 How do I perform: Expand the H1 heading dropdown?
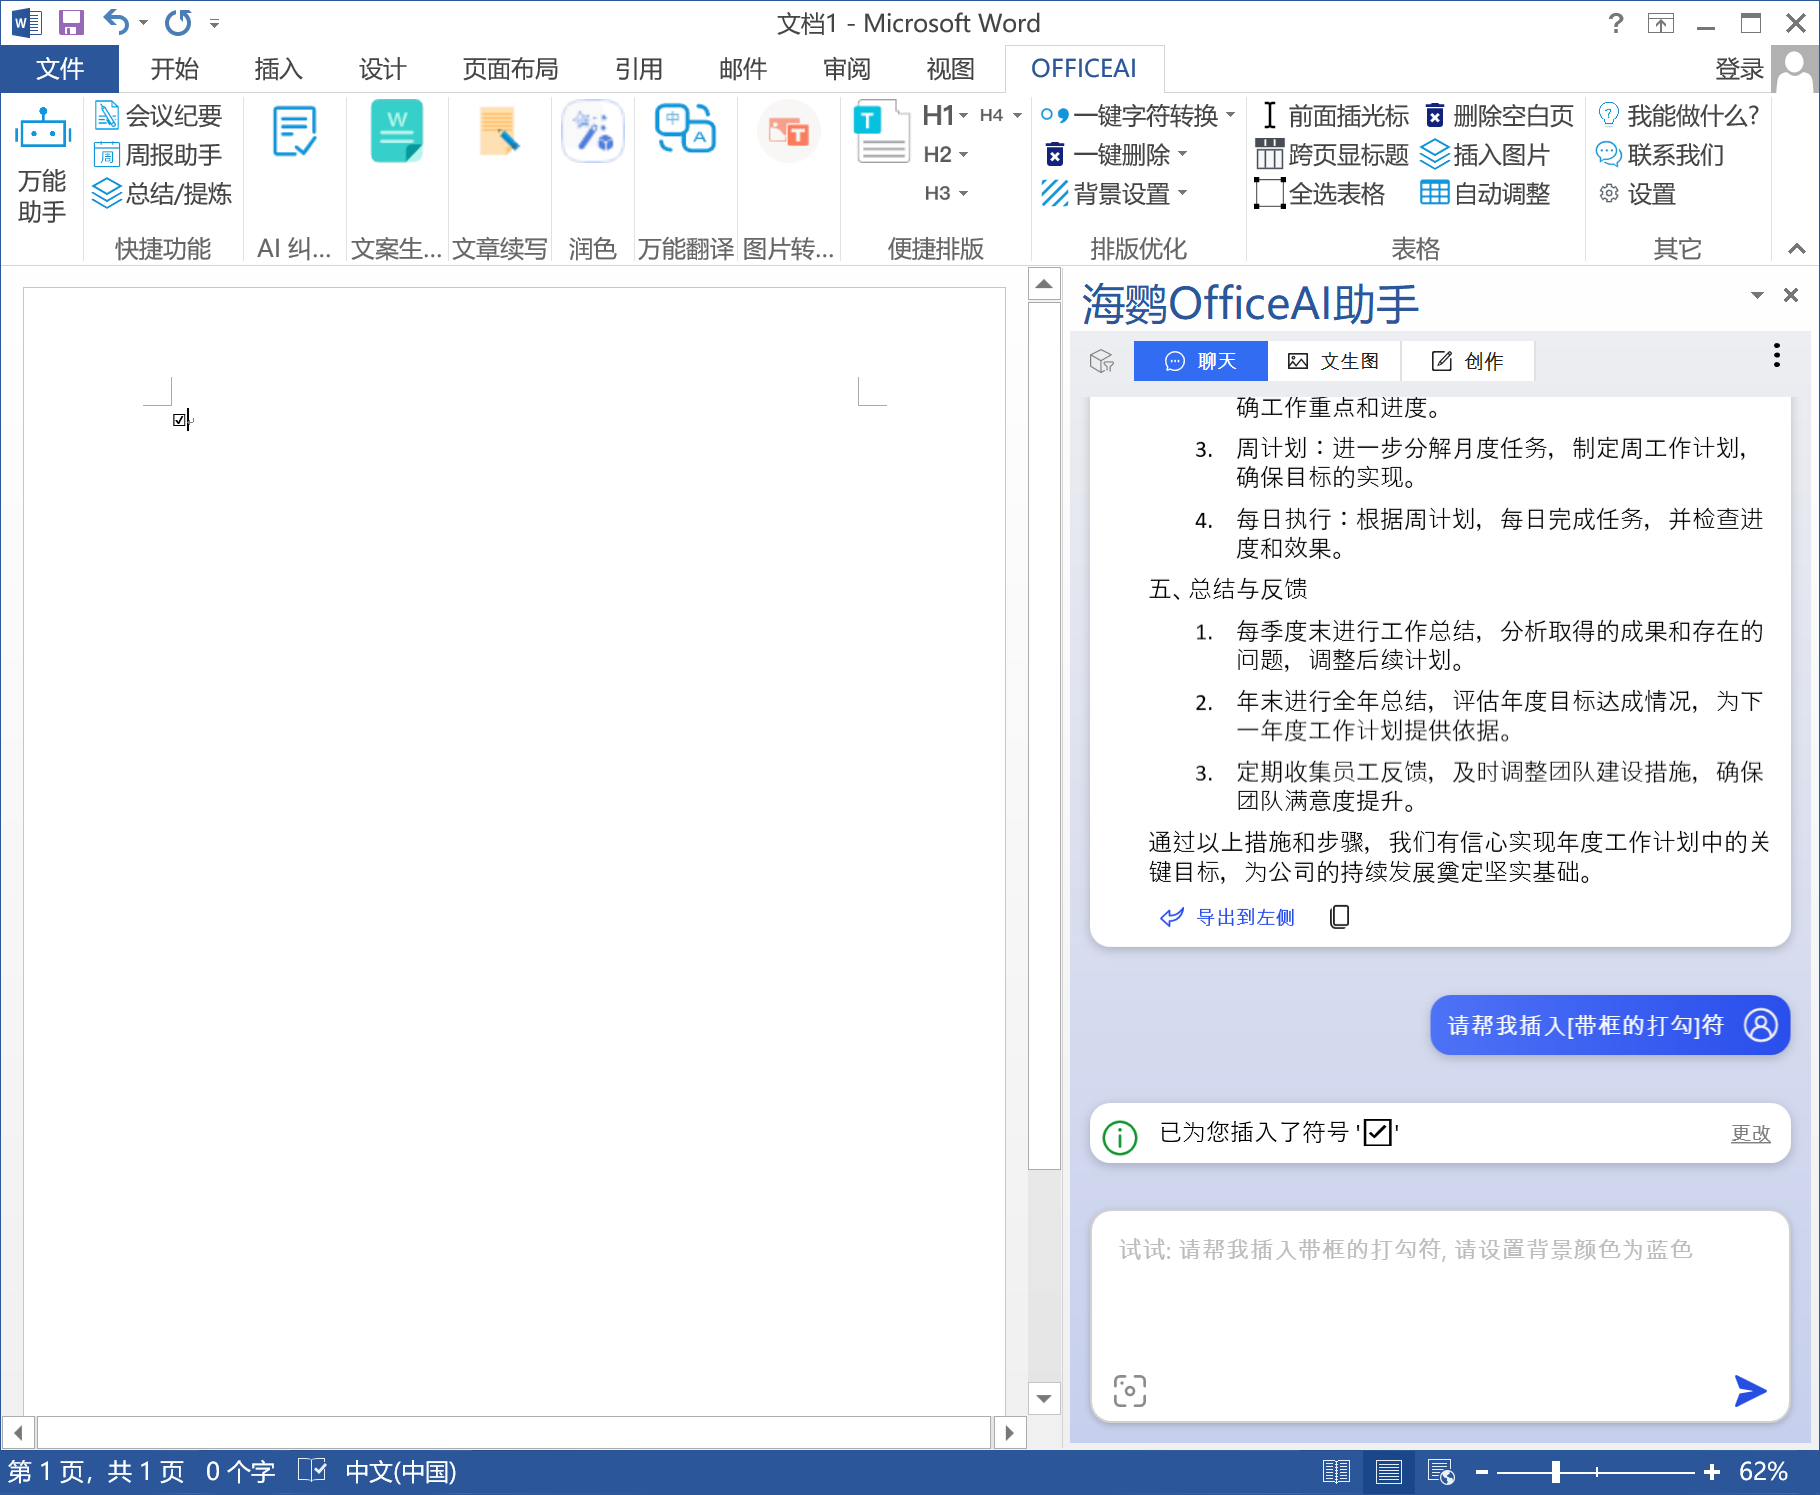(962, 114)
